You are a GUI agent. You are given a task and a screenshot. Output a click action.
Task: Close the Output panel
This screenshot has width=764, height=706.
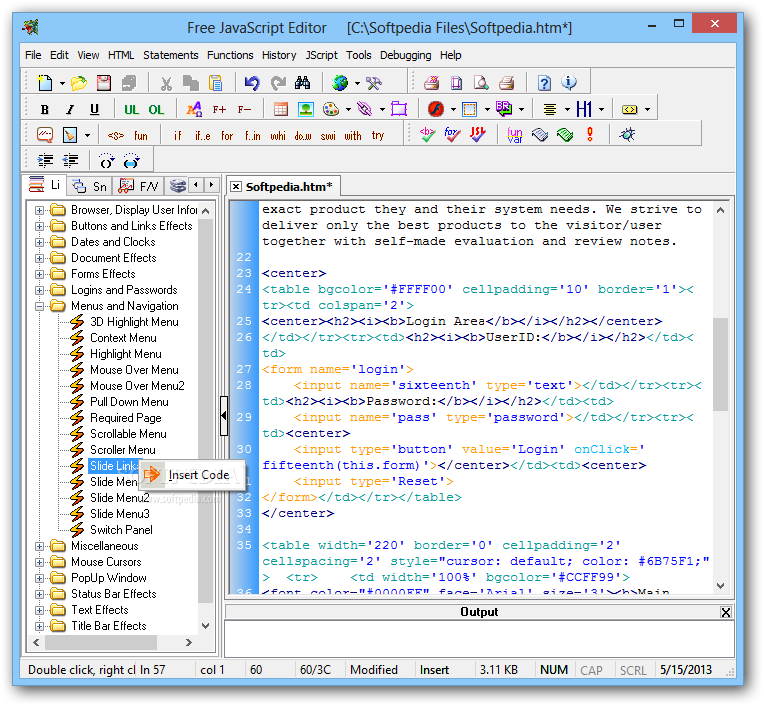click(x=726, y=612)
